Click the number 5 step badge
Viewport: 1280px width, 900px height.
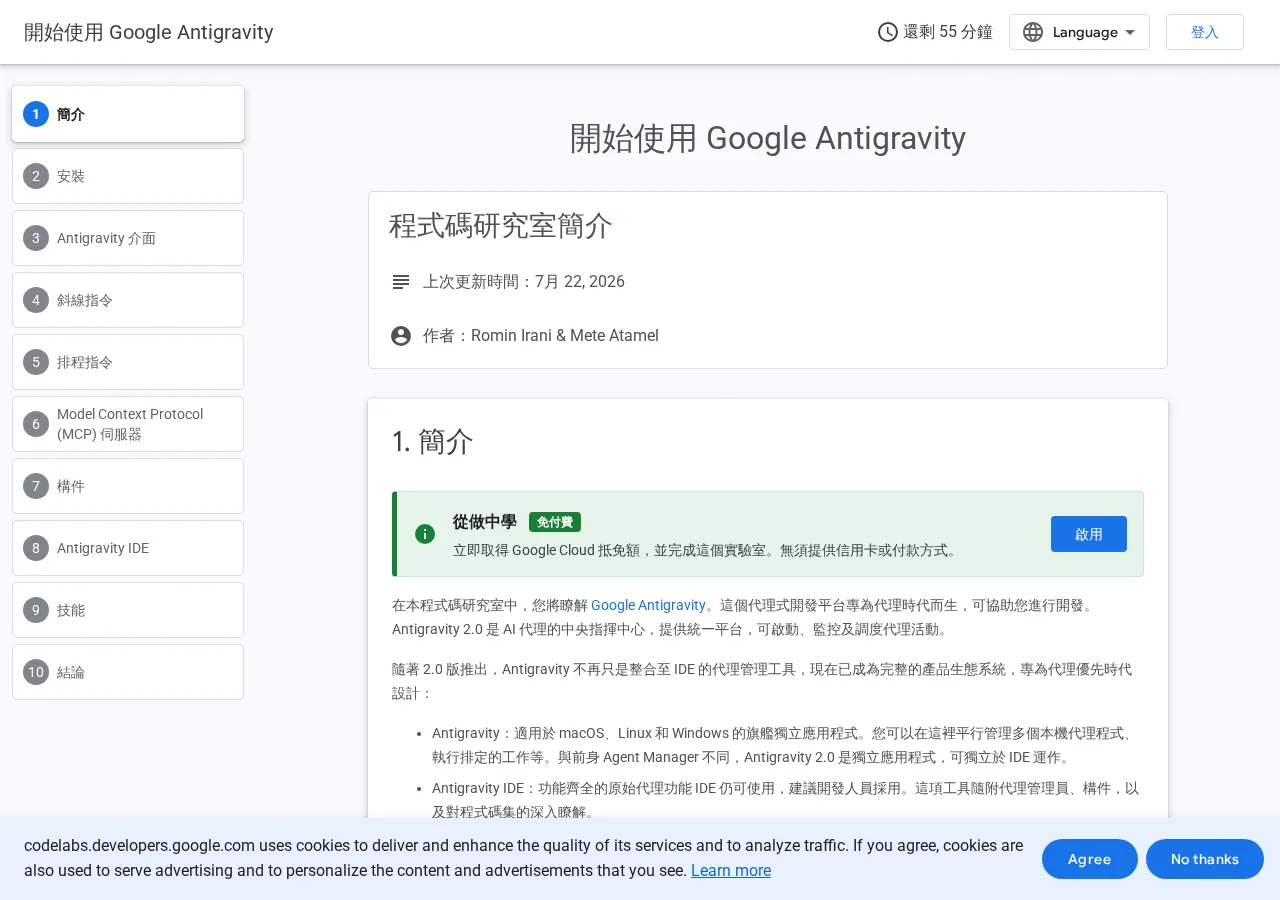coord(36,362)
